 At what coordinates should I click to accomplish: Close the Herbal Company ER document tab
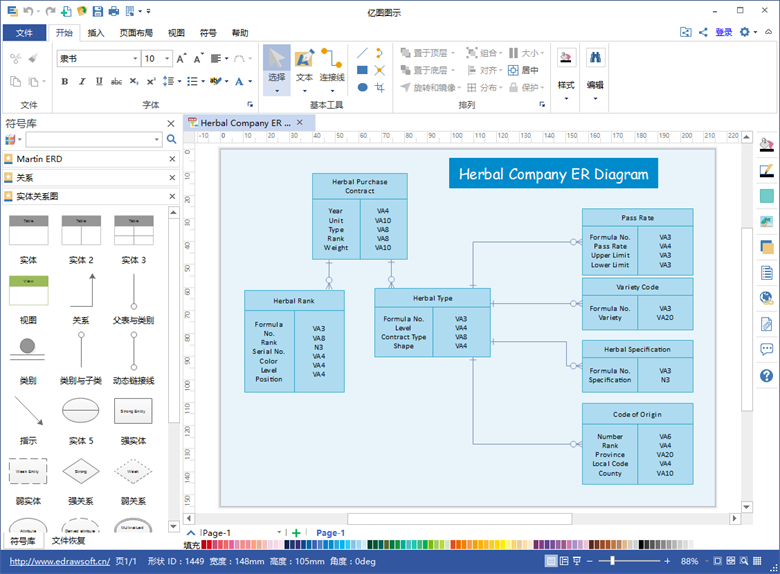(x=299, y=122)
